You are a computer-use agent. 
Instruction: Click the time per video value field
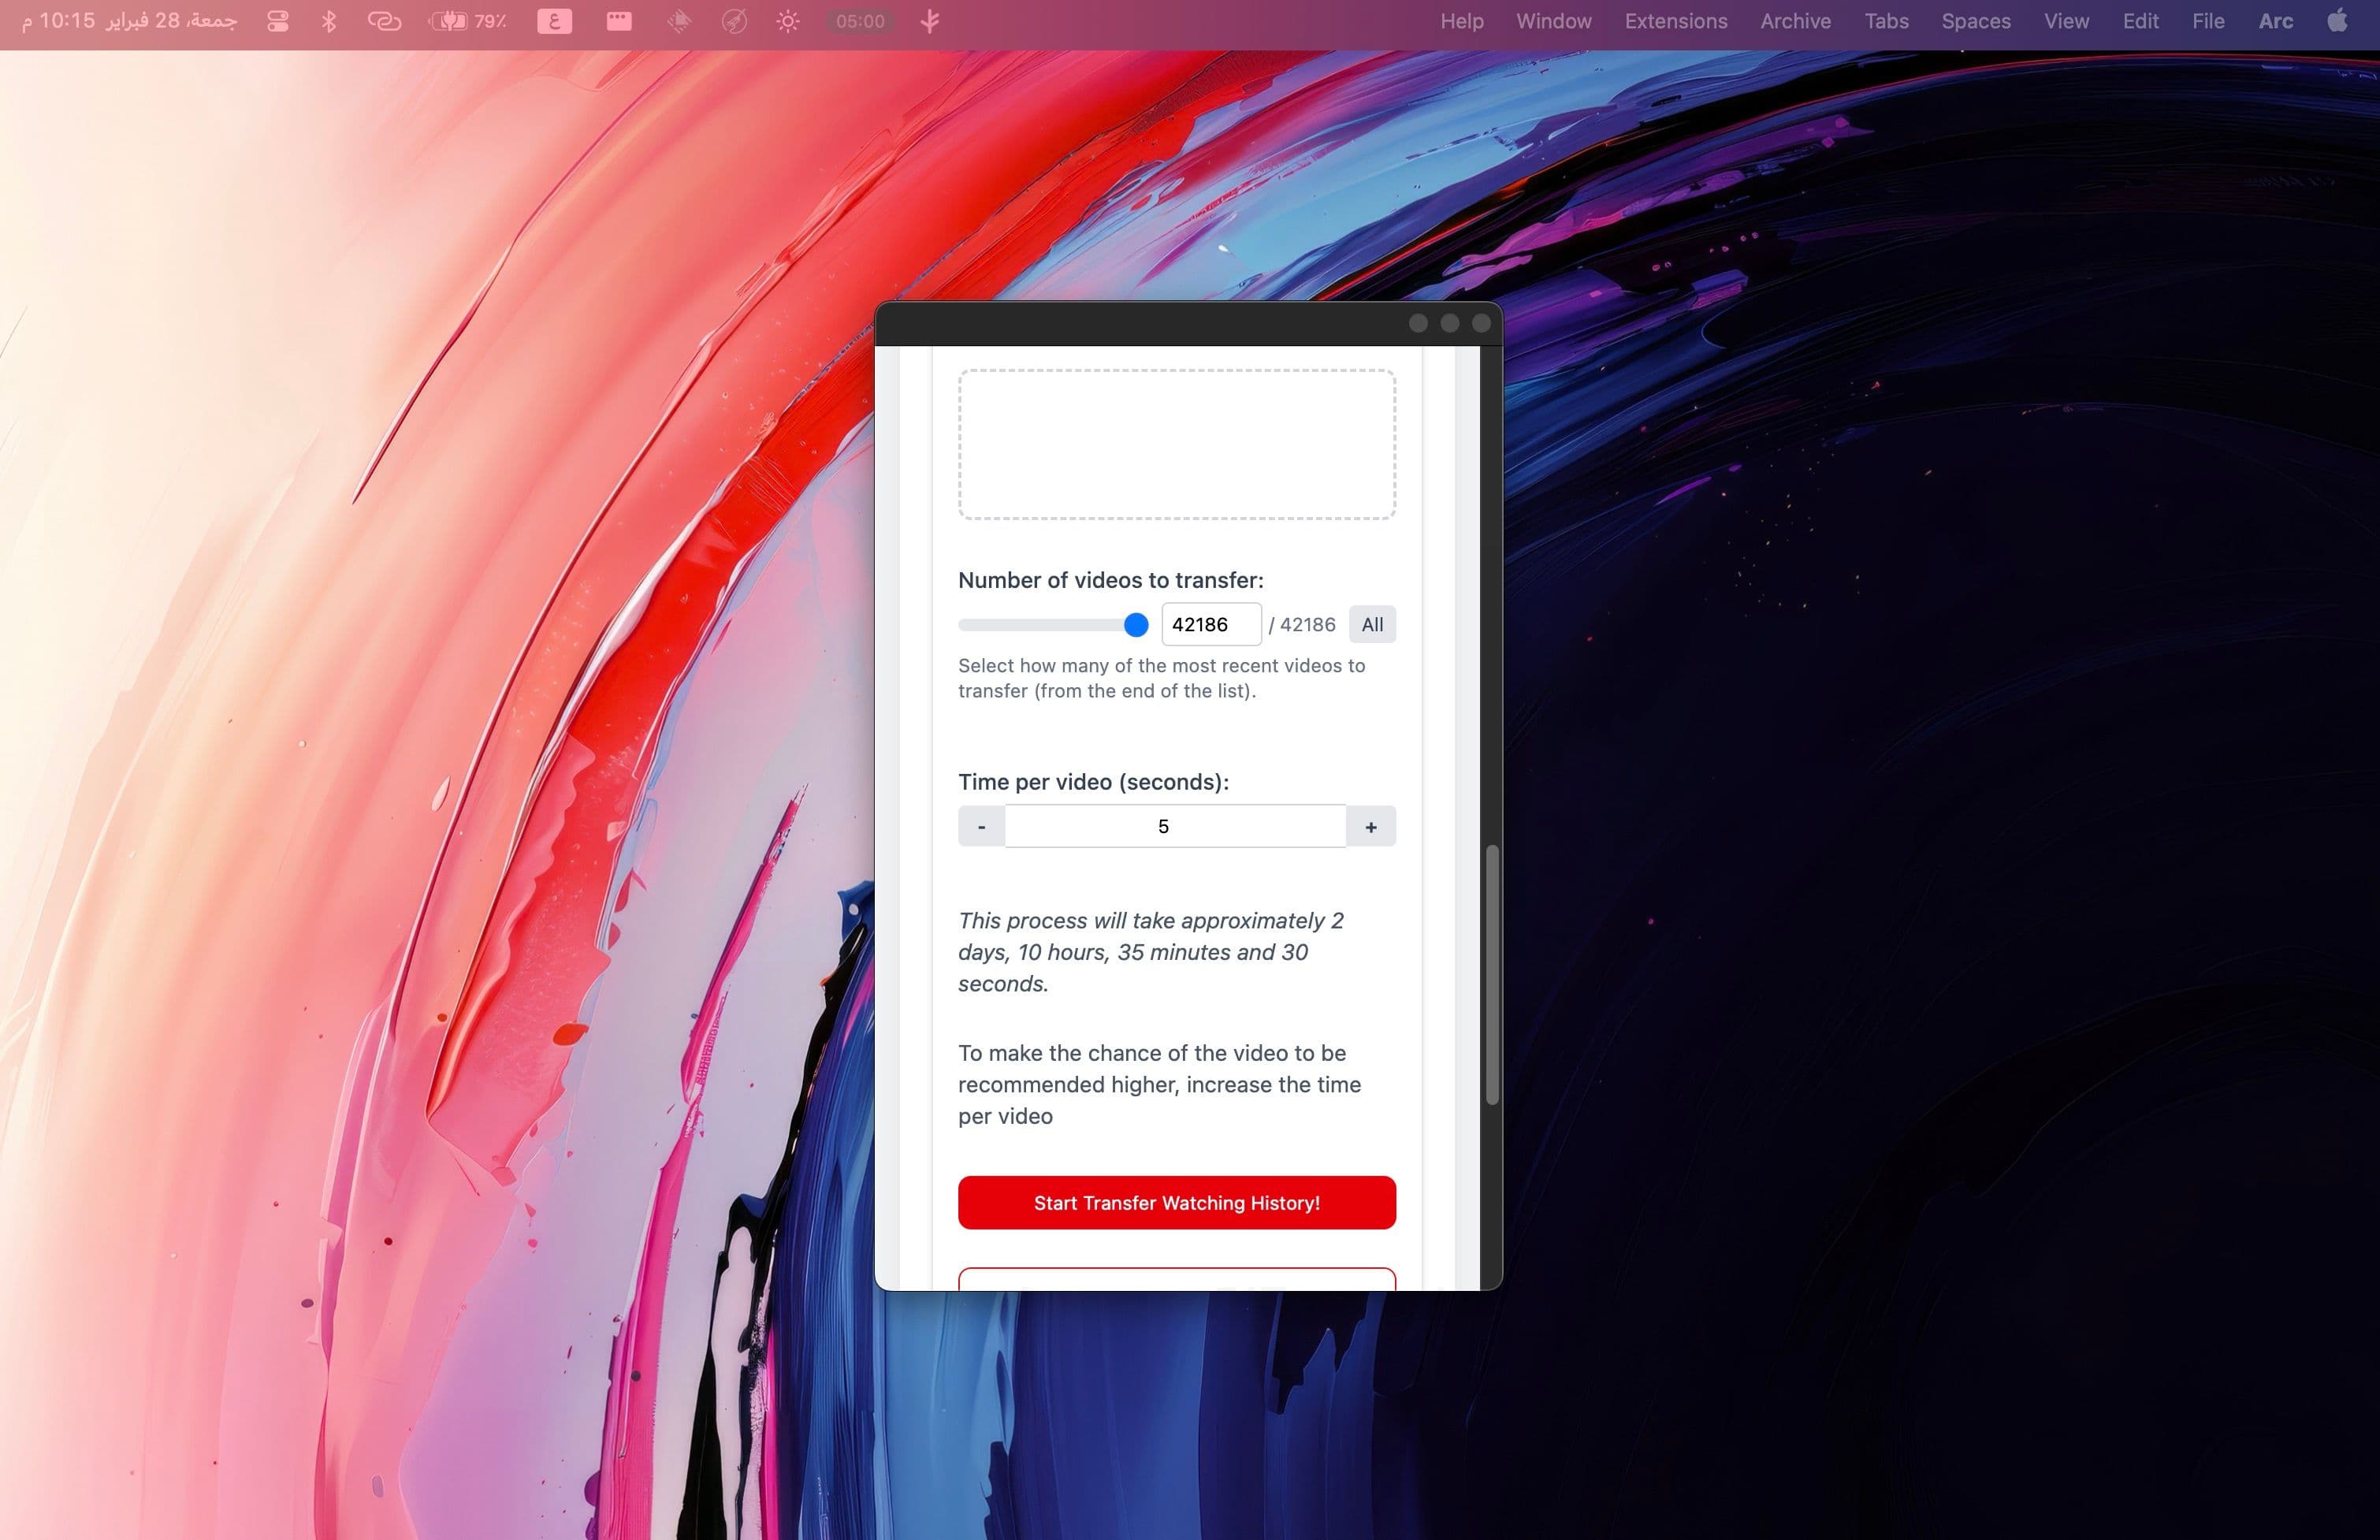[x=1174, y=827]
